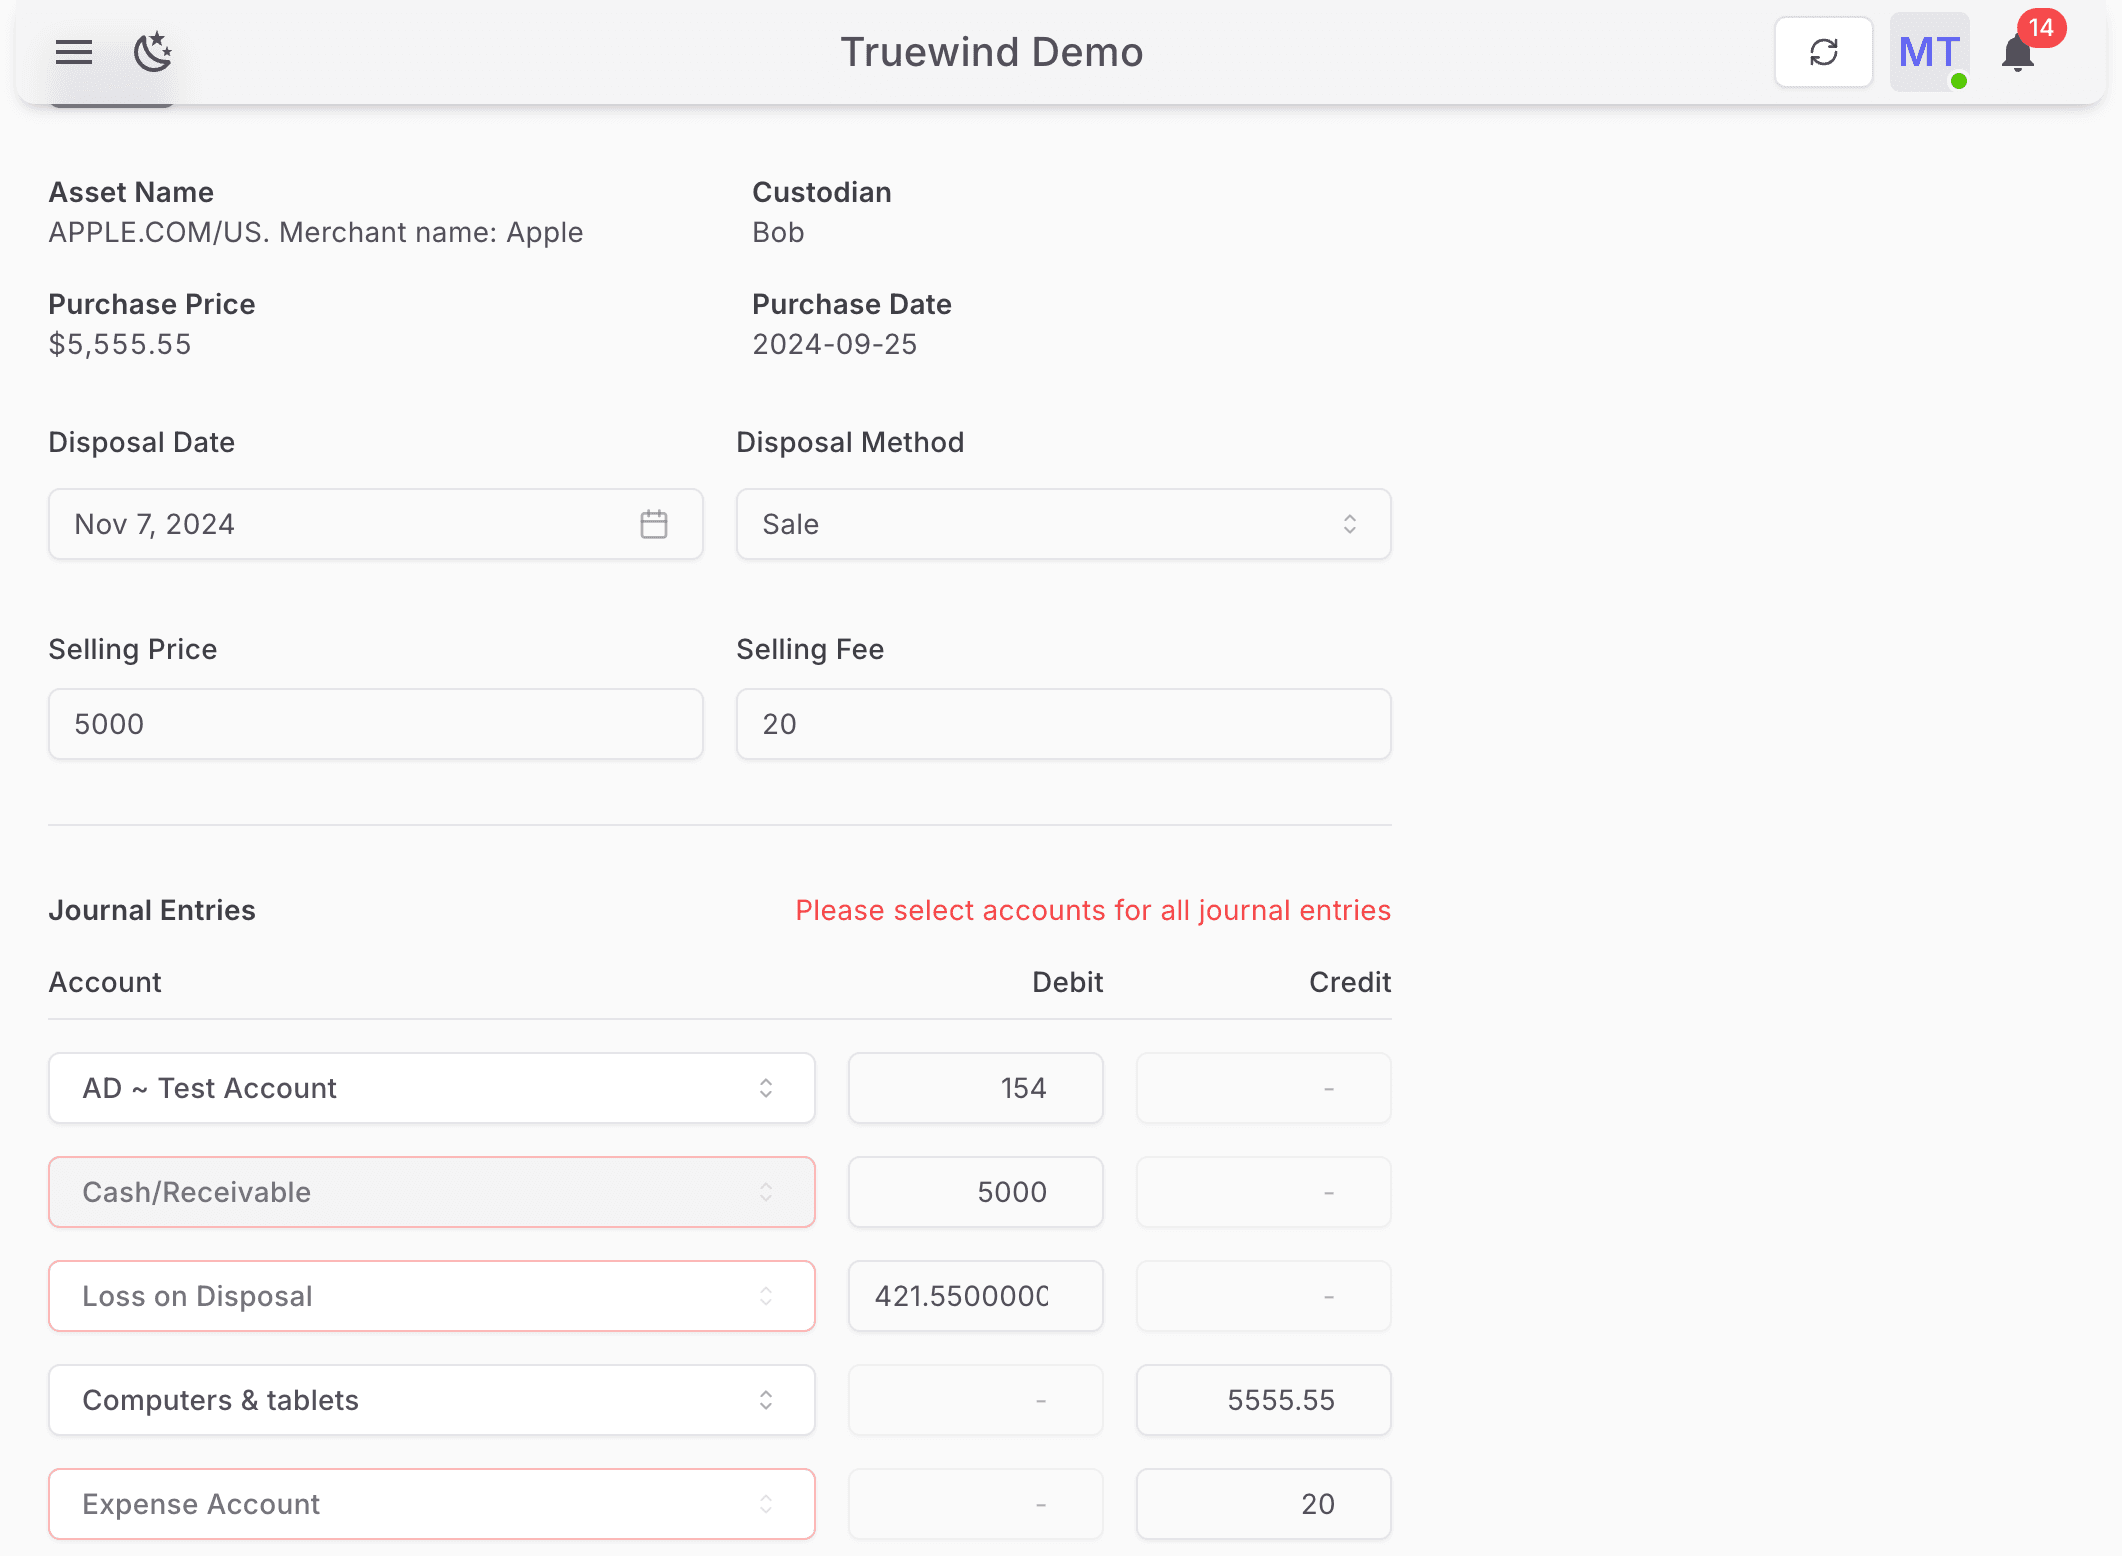This screenshot has width=2122, height=1556.
Task: Click the sync/refresh icon
Action: (x=1823, y=51)
